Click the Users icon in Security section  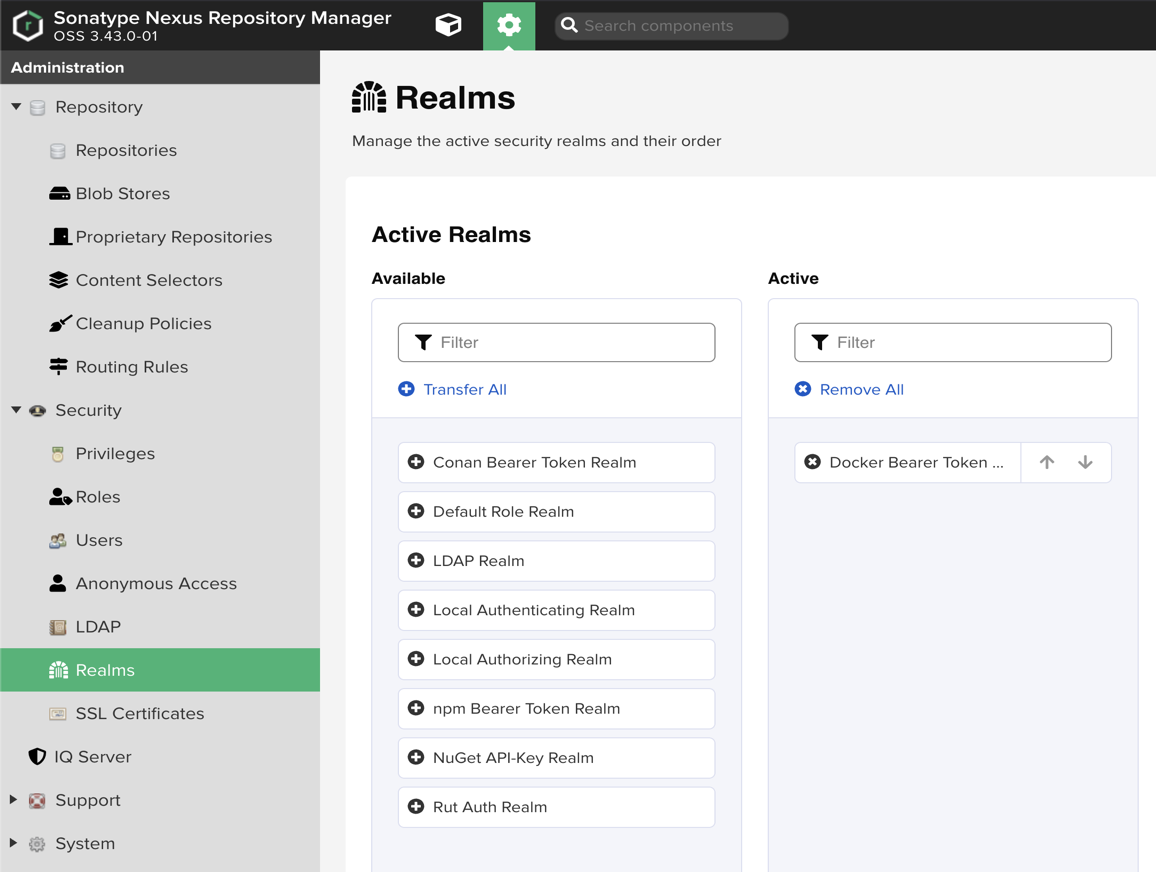click(x=58, y=540)
